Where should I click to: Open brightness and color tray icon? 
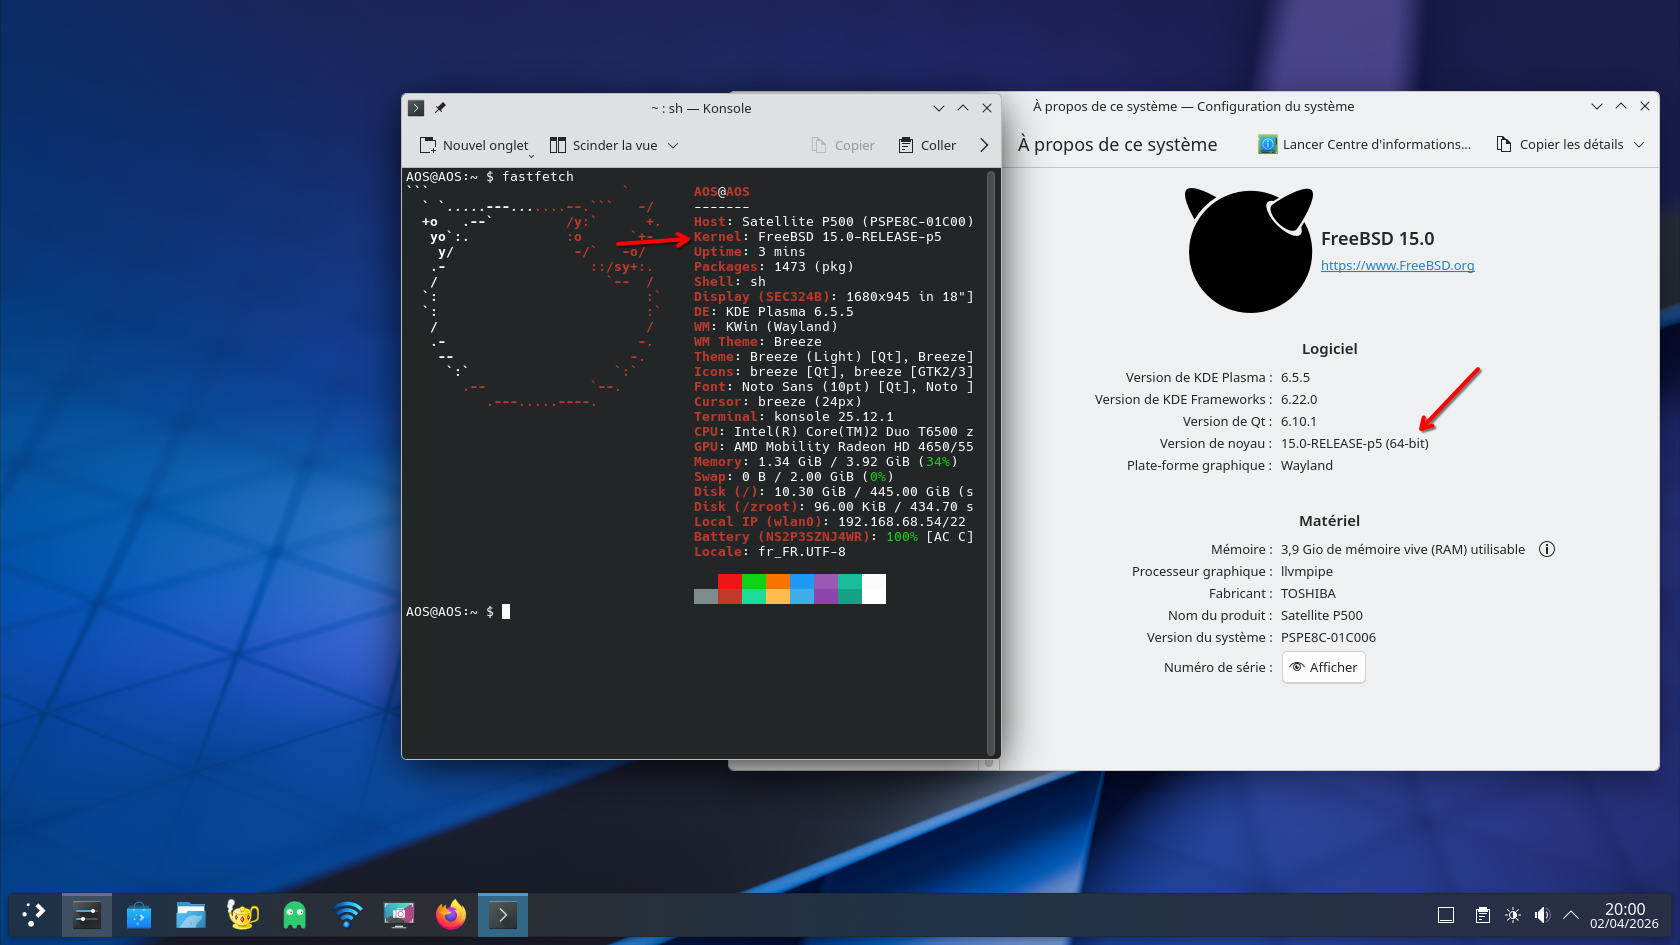(x=1513, y=914)
